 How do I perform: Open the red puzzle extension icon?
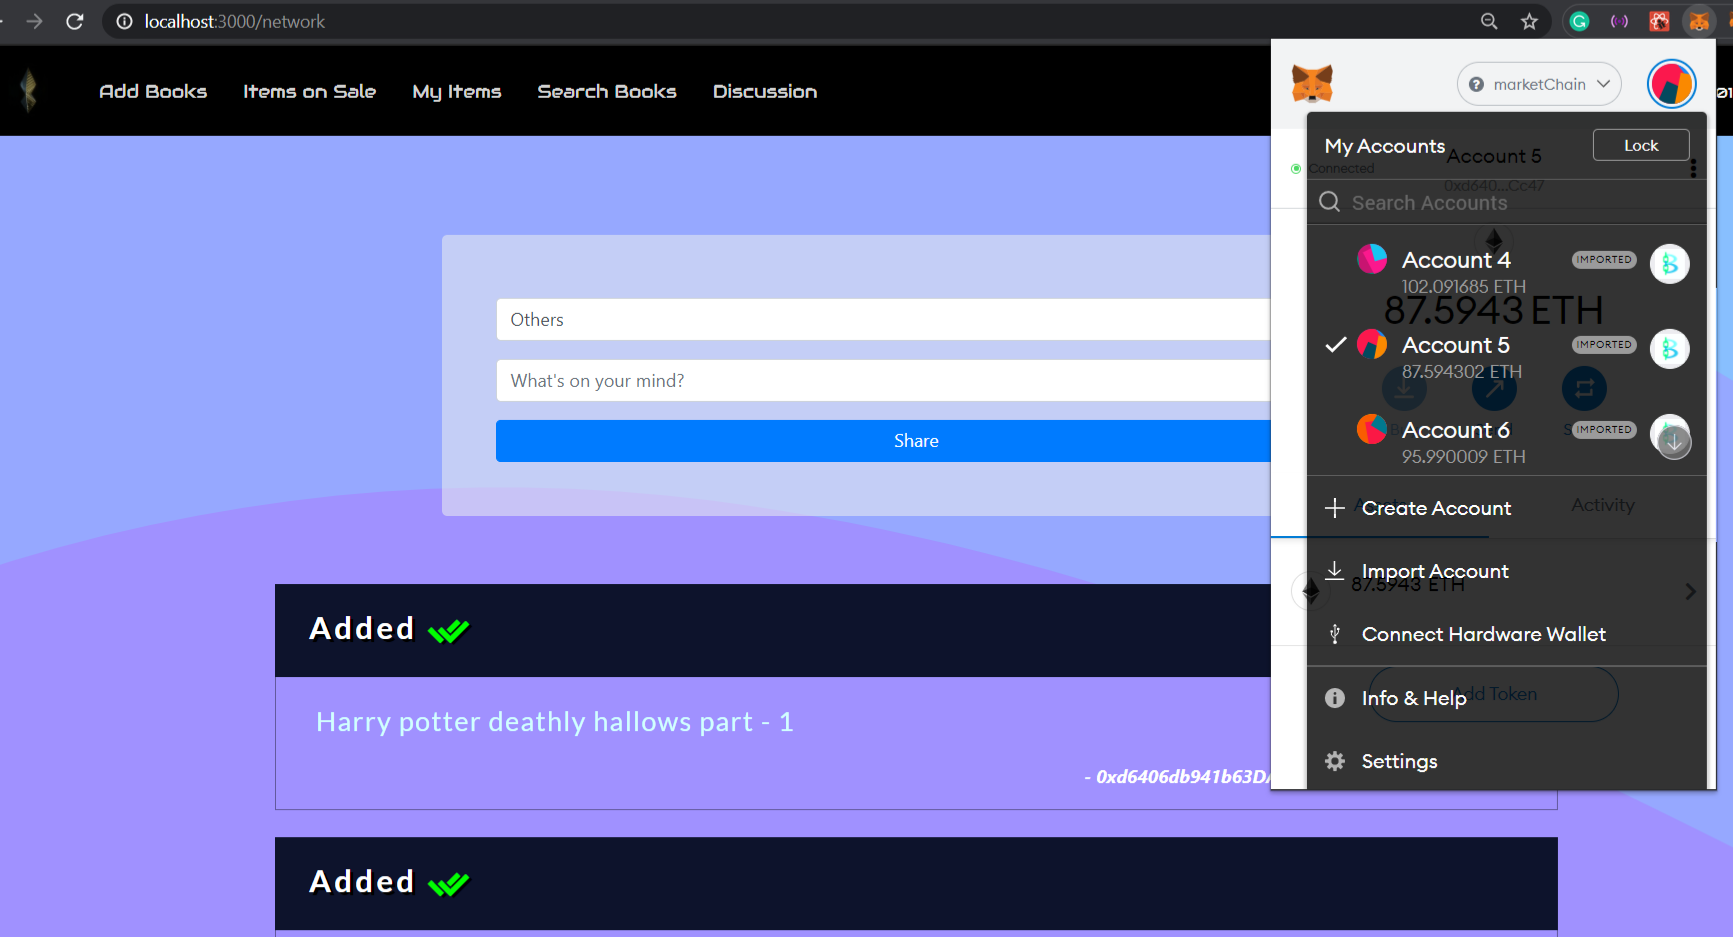[1659, 21]
